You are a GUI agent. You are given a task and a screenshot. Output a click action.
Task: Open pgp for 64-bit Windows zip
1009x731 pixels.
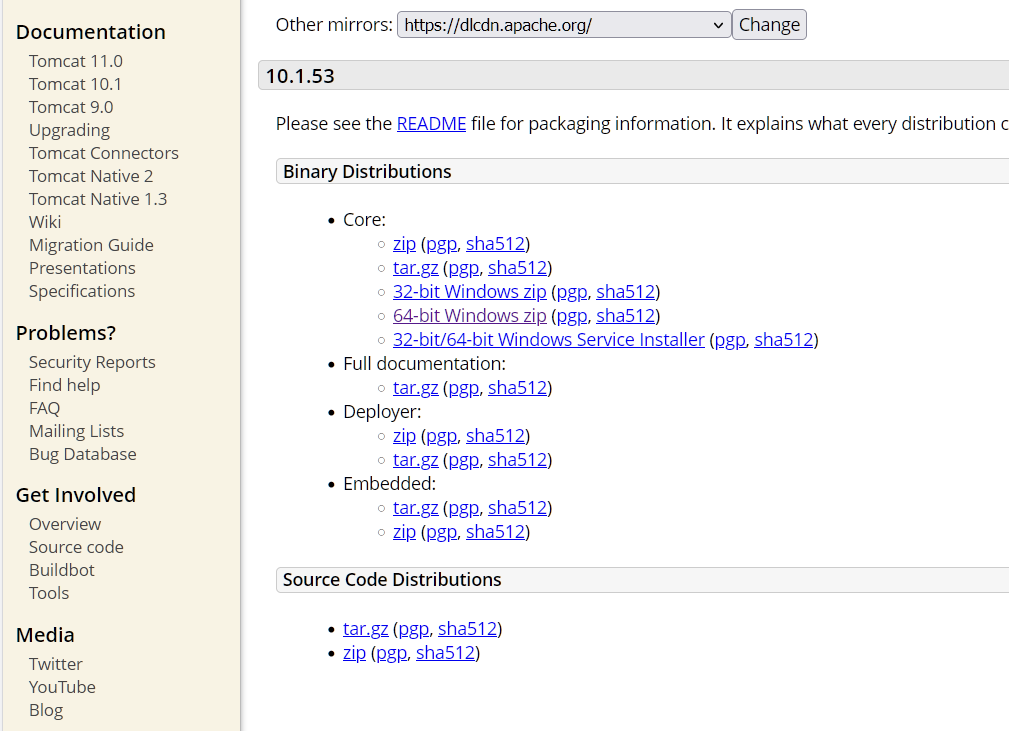click(x=572, y=316)
